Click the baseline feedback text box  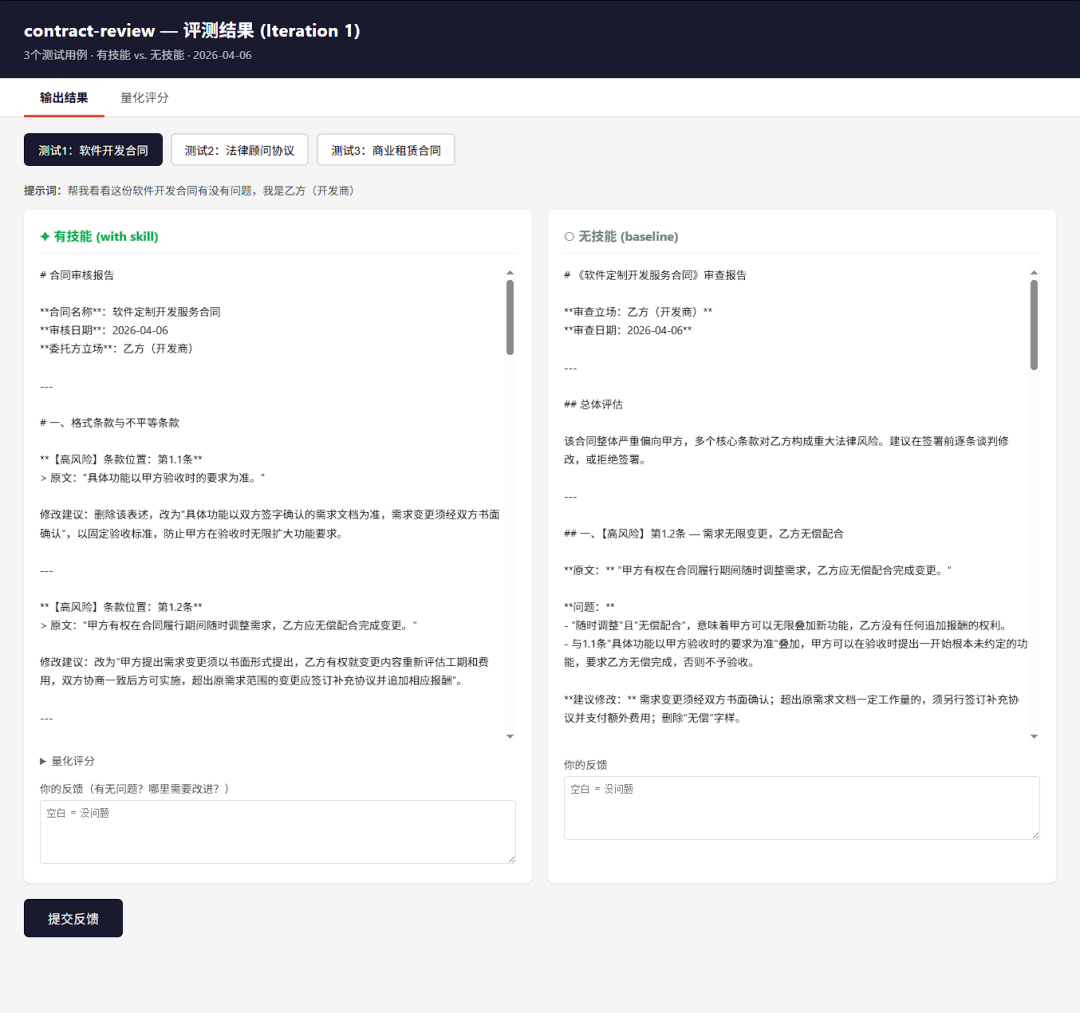pyautogui.click(x=802, y=808)
